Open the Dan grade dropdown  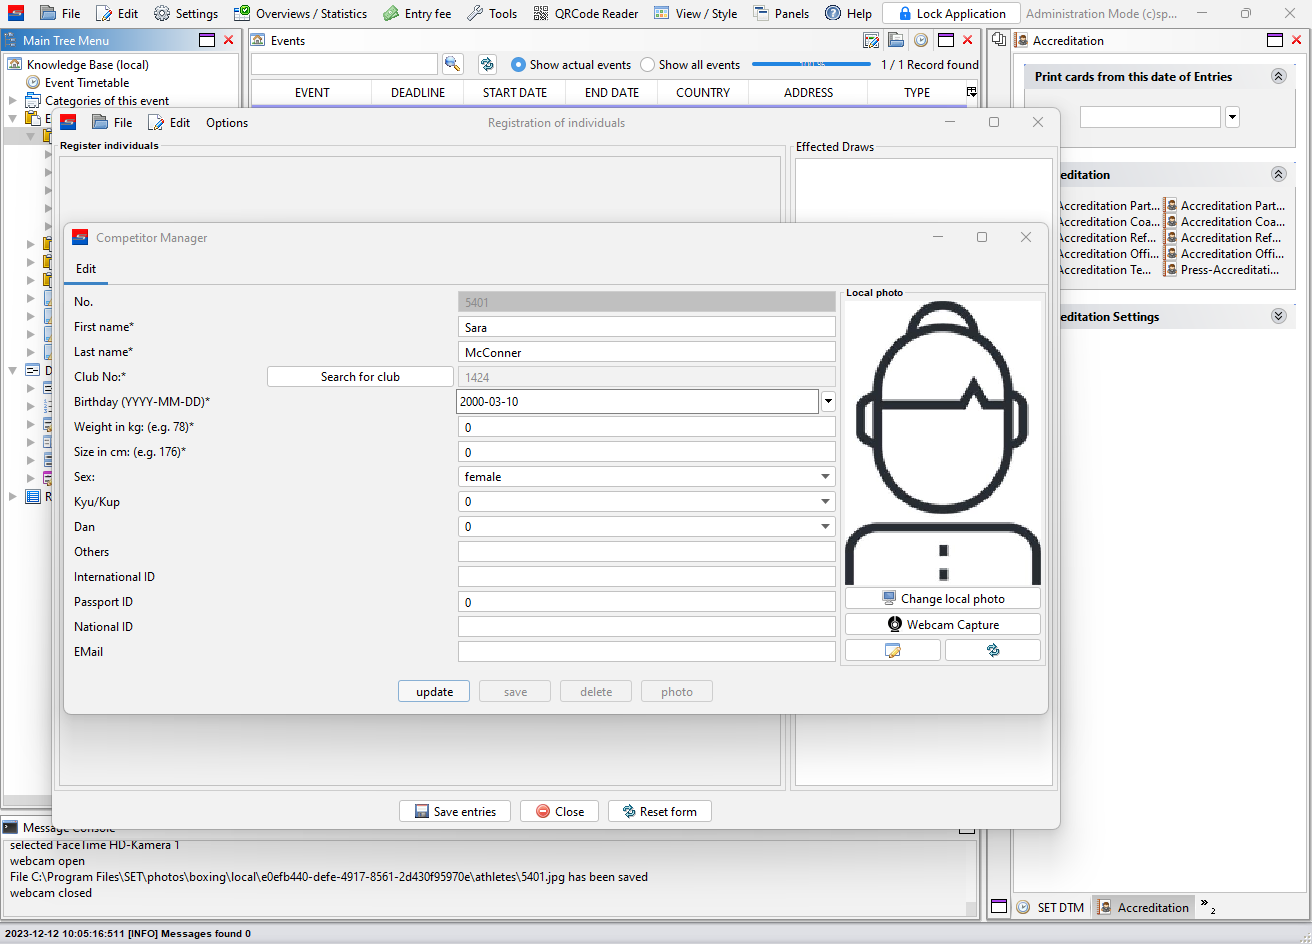tap(646, 527)
